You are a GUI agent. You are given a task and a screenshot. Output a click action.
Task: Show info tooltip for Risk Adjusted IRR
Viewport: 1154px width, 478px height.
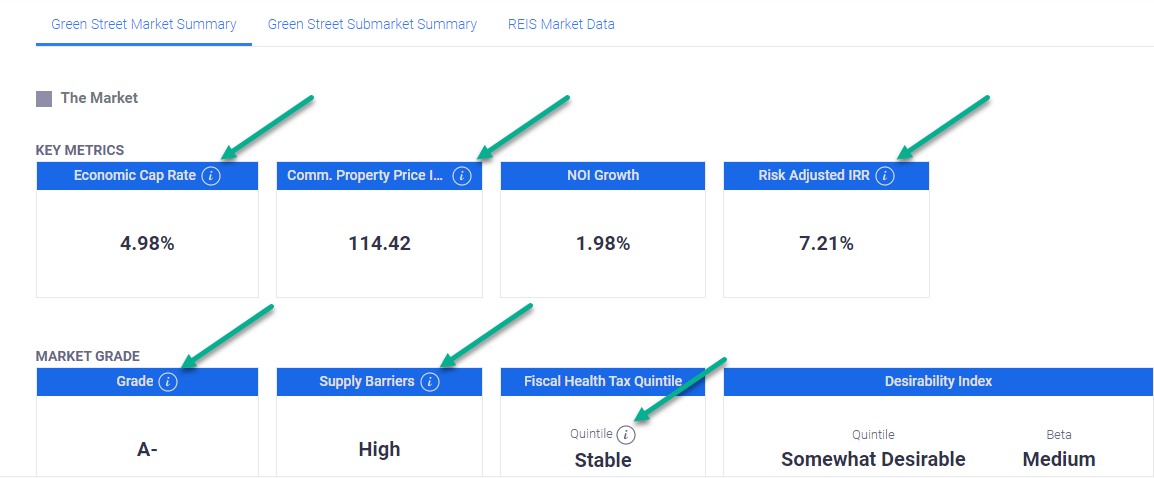click(885, 176)
